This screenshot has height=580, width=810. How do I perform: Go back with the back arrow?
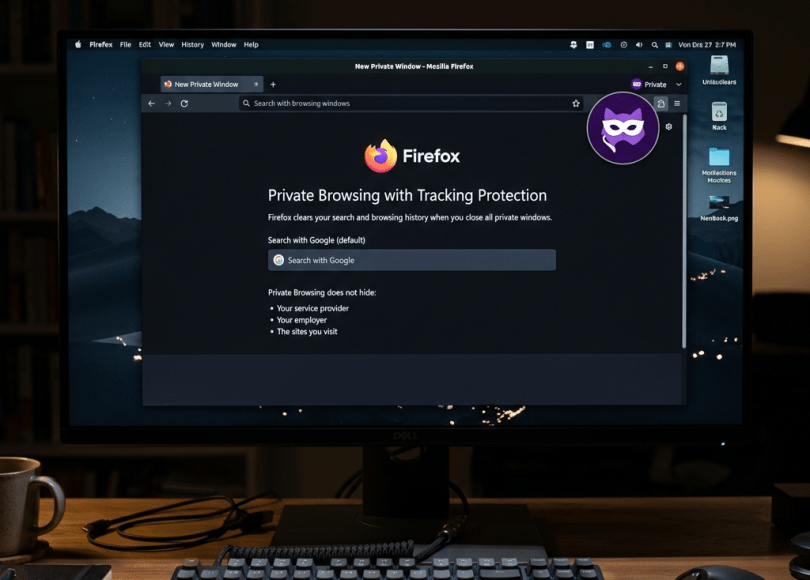(151, 103)
